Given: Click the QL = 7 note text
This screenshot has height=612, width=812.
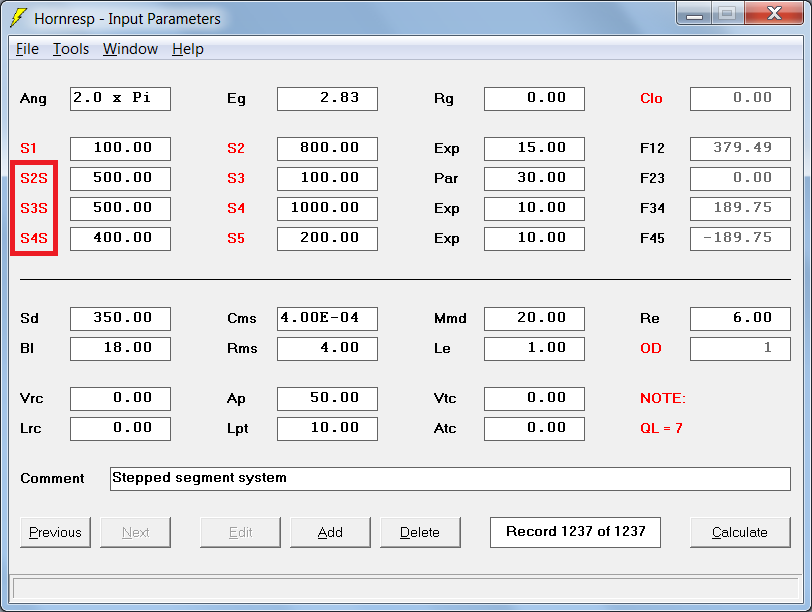Looking at the screenshot, I should [661, 429].
